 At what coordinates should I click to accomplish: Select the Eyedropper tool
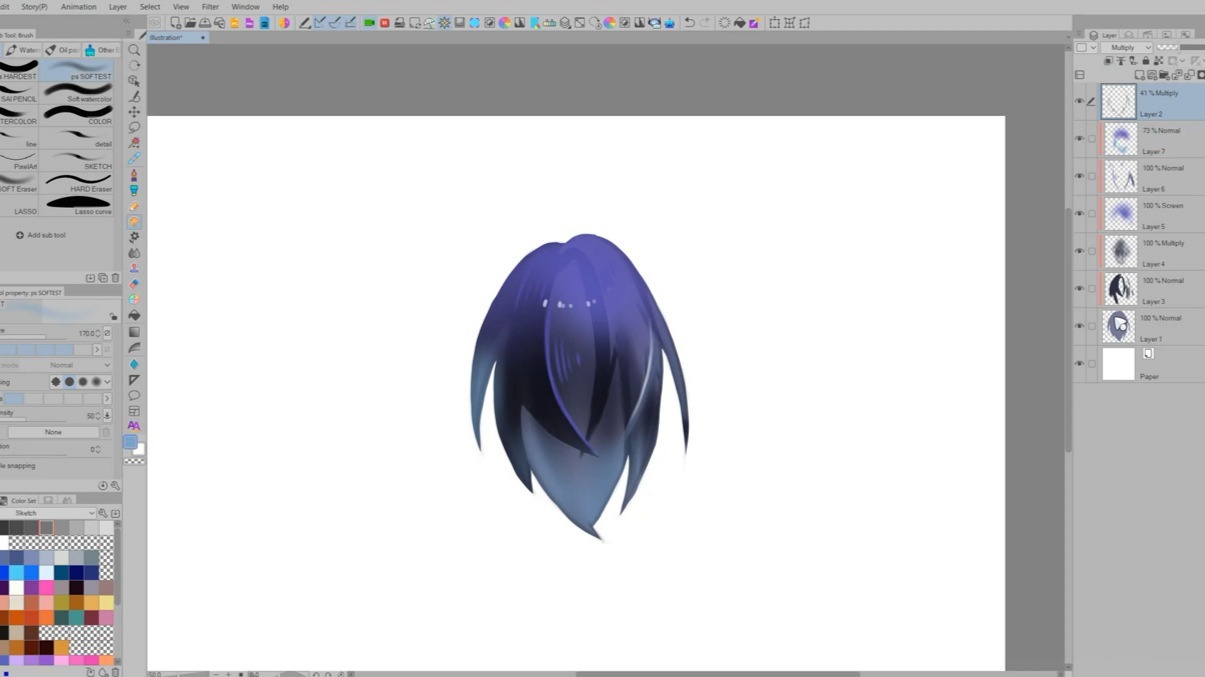click(134, 159)
